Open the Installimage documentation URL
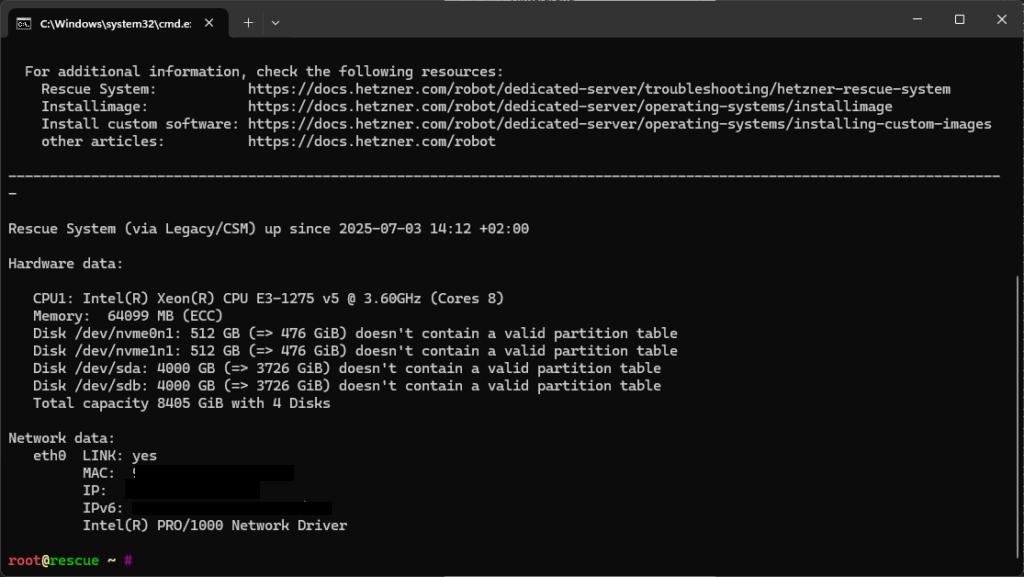This screenshot has width=1024, height=577. click(569, 106)
